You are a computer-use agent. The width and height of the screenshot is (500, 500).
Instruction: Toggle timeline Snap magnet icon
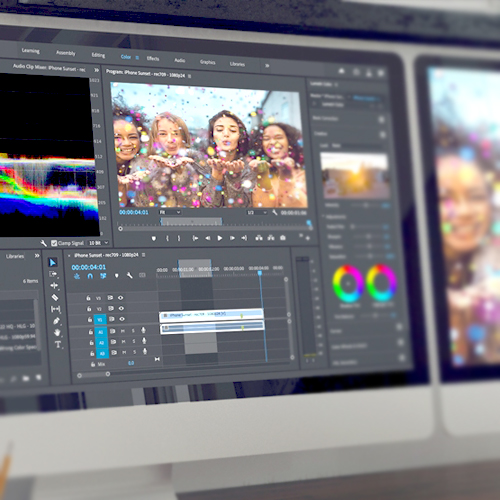pyautogui.click(x=90, y=276)
